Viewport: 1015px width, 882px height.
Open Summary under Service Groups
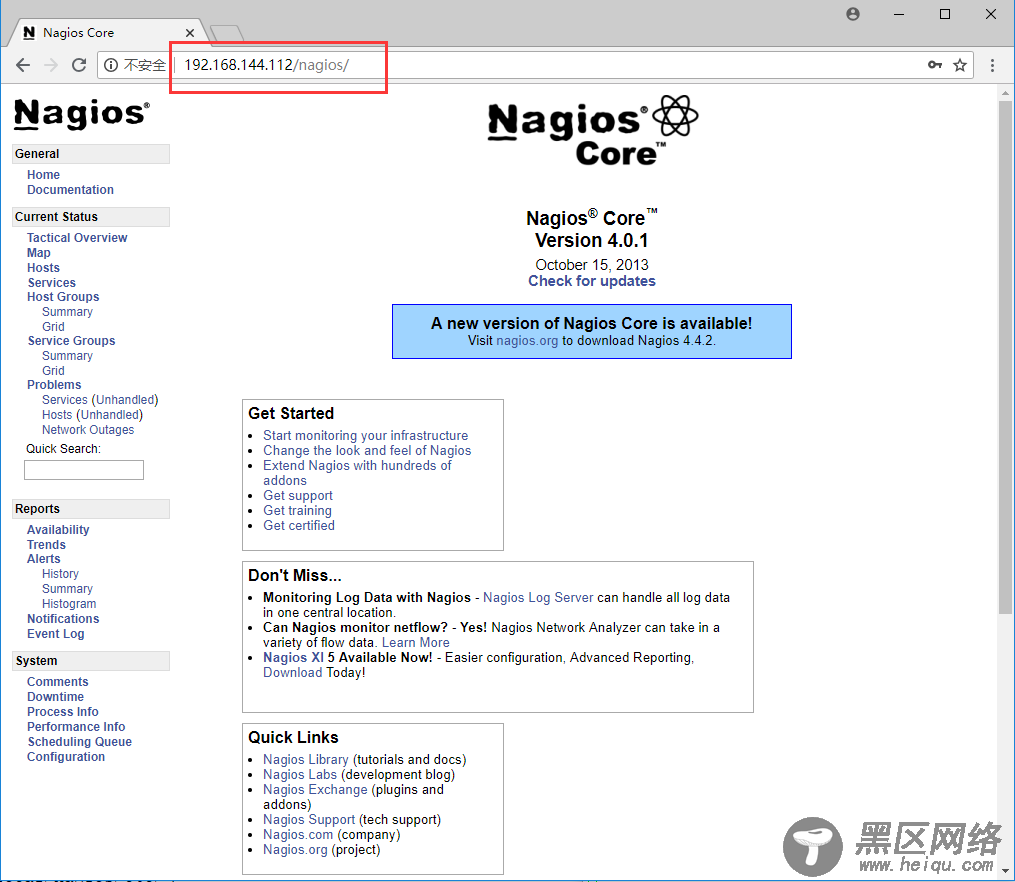click(x=67, y=356)
